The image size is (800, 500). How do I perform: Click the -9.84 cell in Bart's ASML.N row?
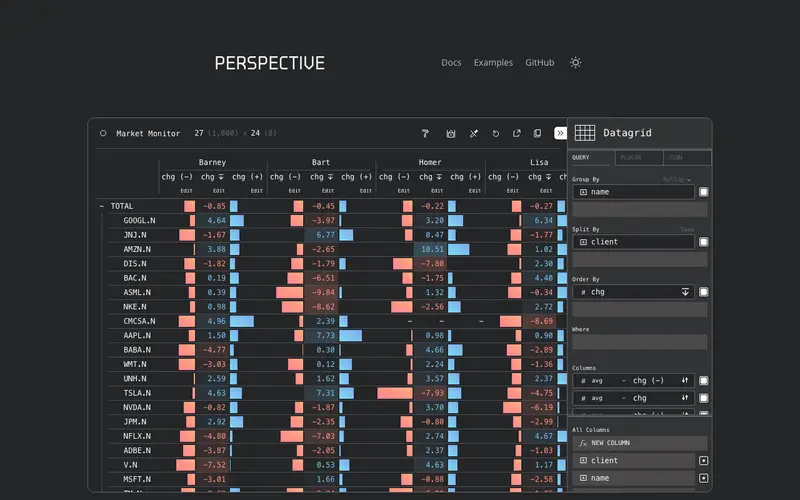[x=320, y=292]
